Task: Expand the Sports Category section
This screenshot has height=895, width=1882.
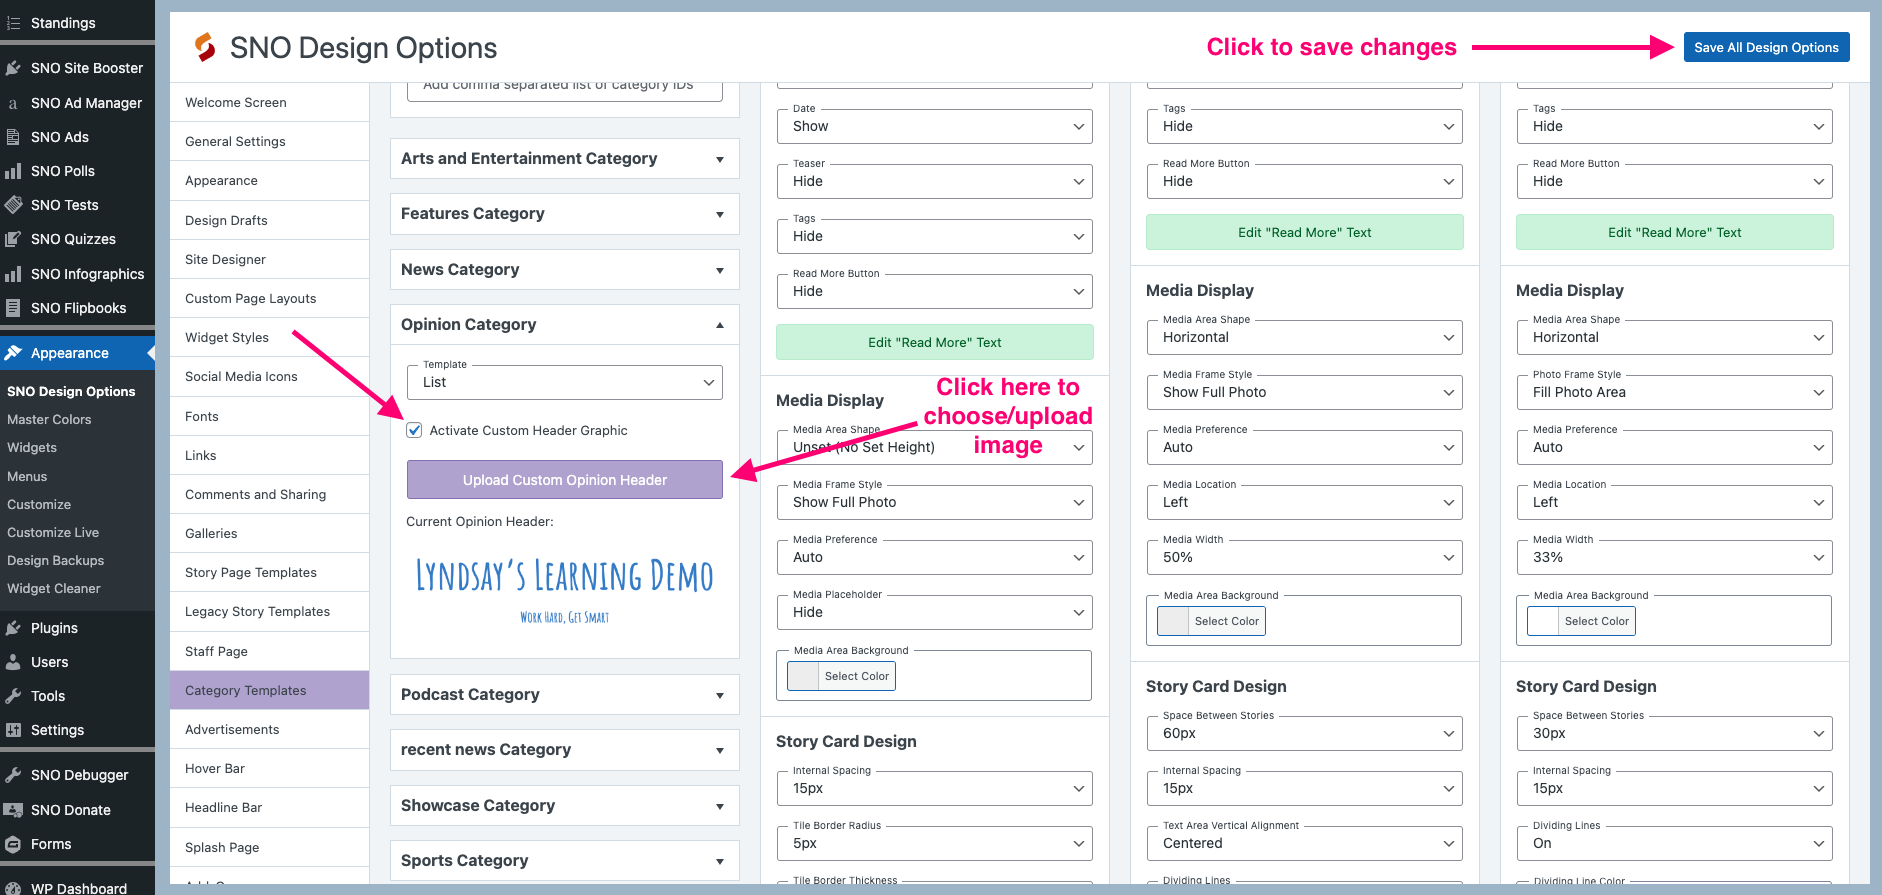Action: 564,861
